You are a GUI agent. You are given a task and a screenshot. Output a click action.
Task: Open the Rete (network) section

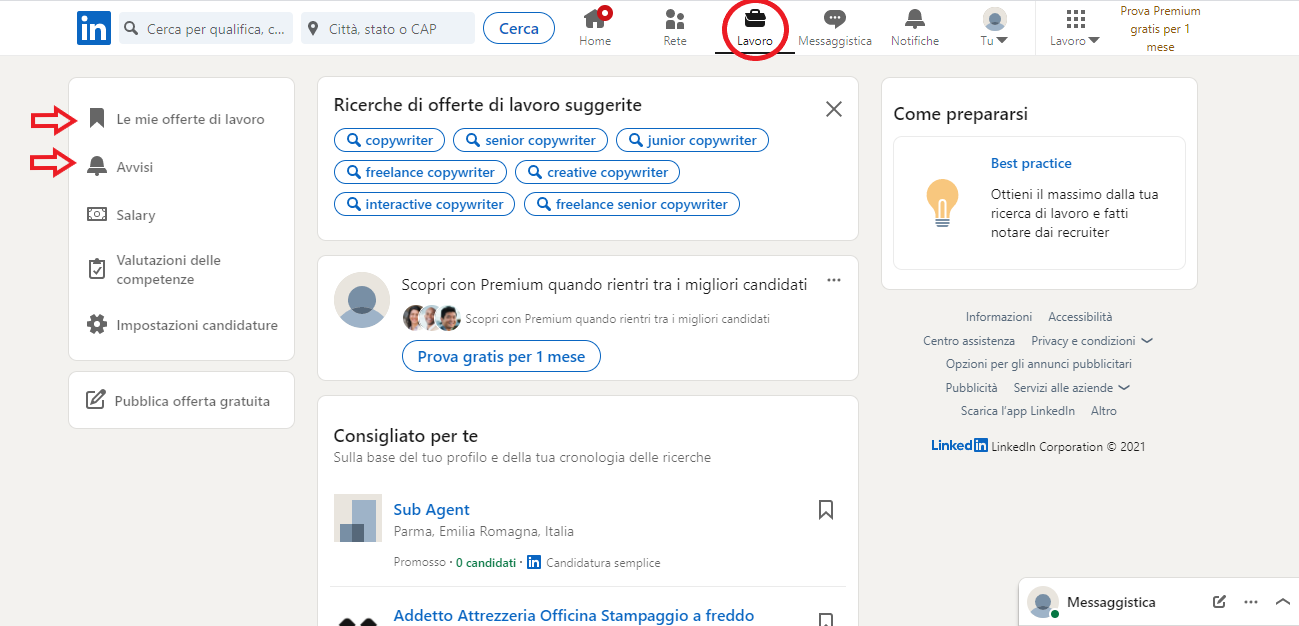[x=674, y=27]
